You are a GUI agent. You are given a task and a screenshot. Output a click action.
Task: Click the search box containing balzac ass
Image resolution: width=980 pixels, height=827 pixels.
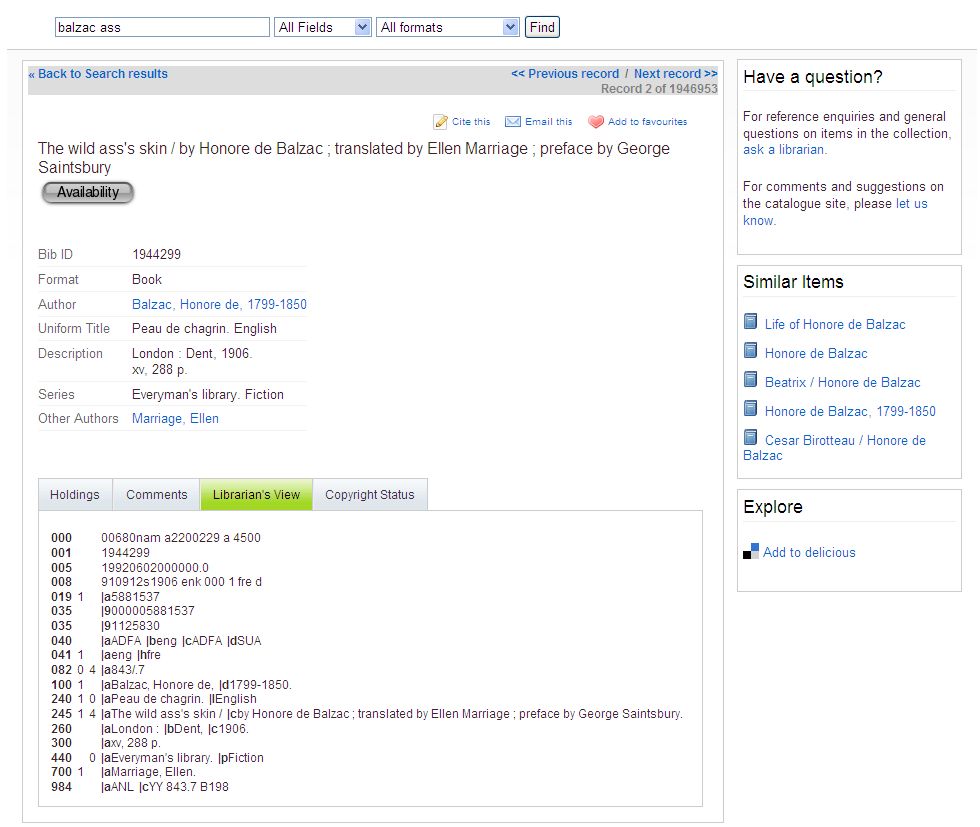tap(162, 27)
